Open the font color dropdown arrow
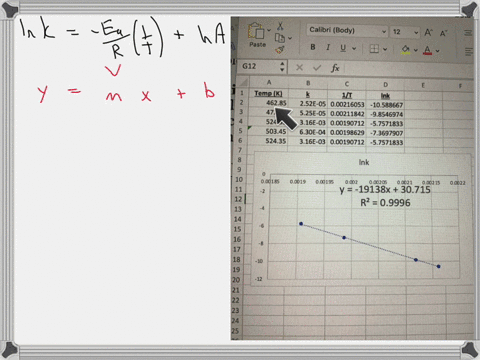Screen dimensions: 480x360 438,51
